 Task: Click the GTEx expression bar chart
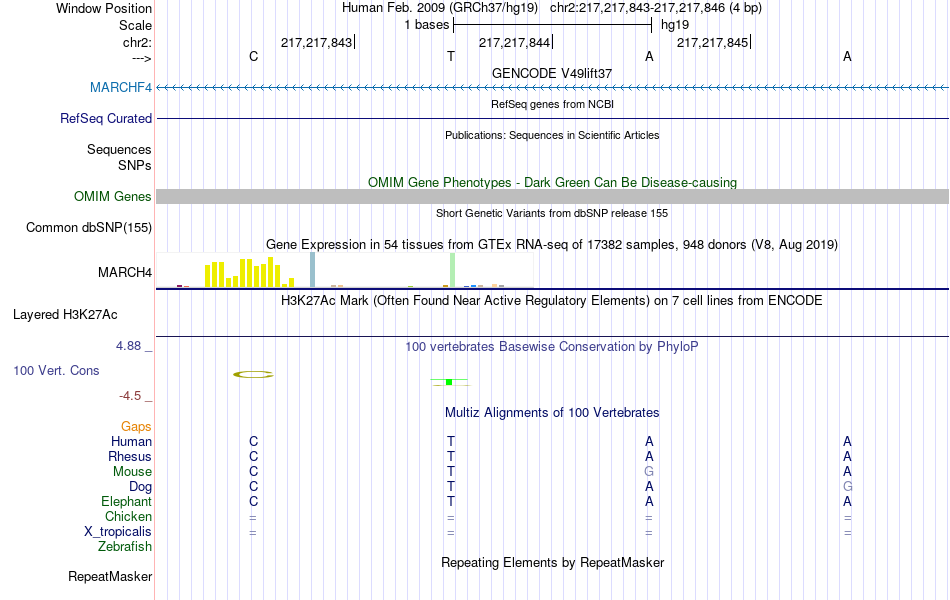[345, 270]
